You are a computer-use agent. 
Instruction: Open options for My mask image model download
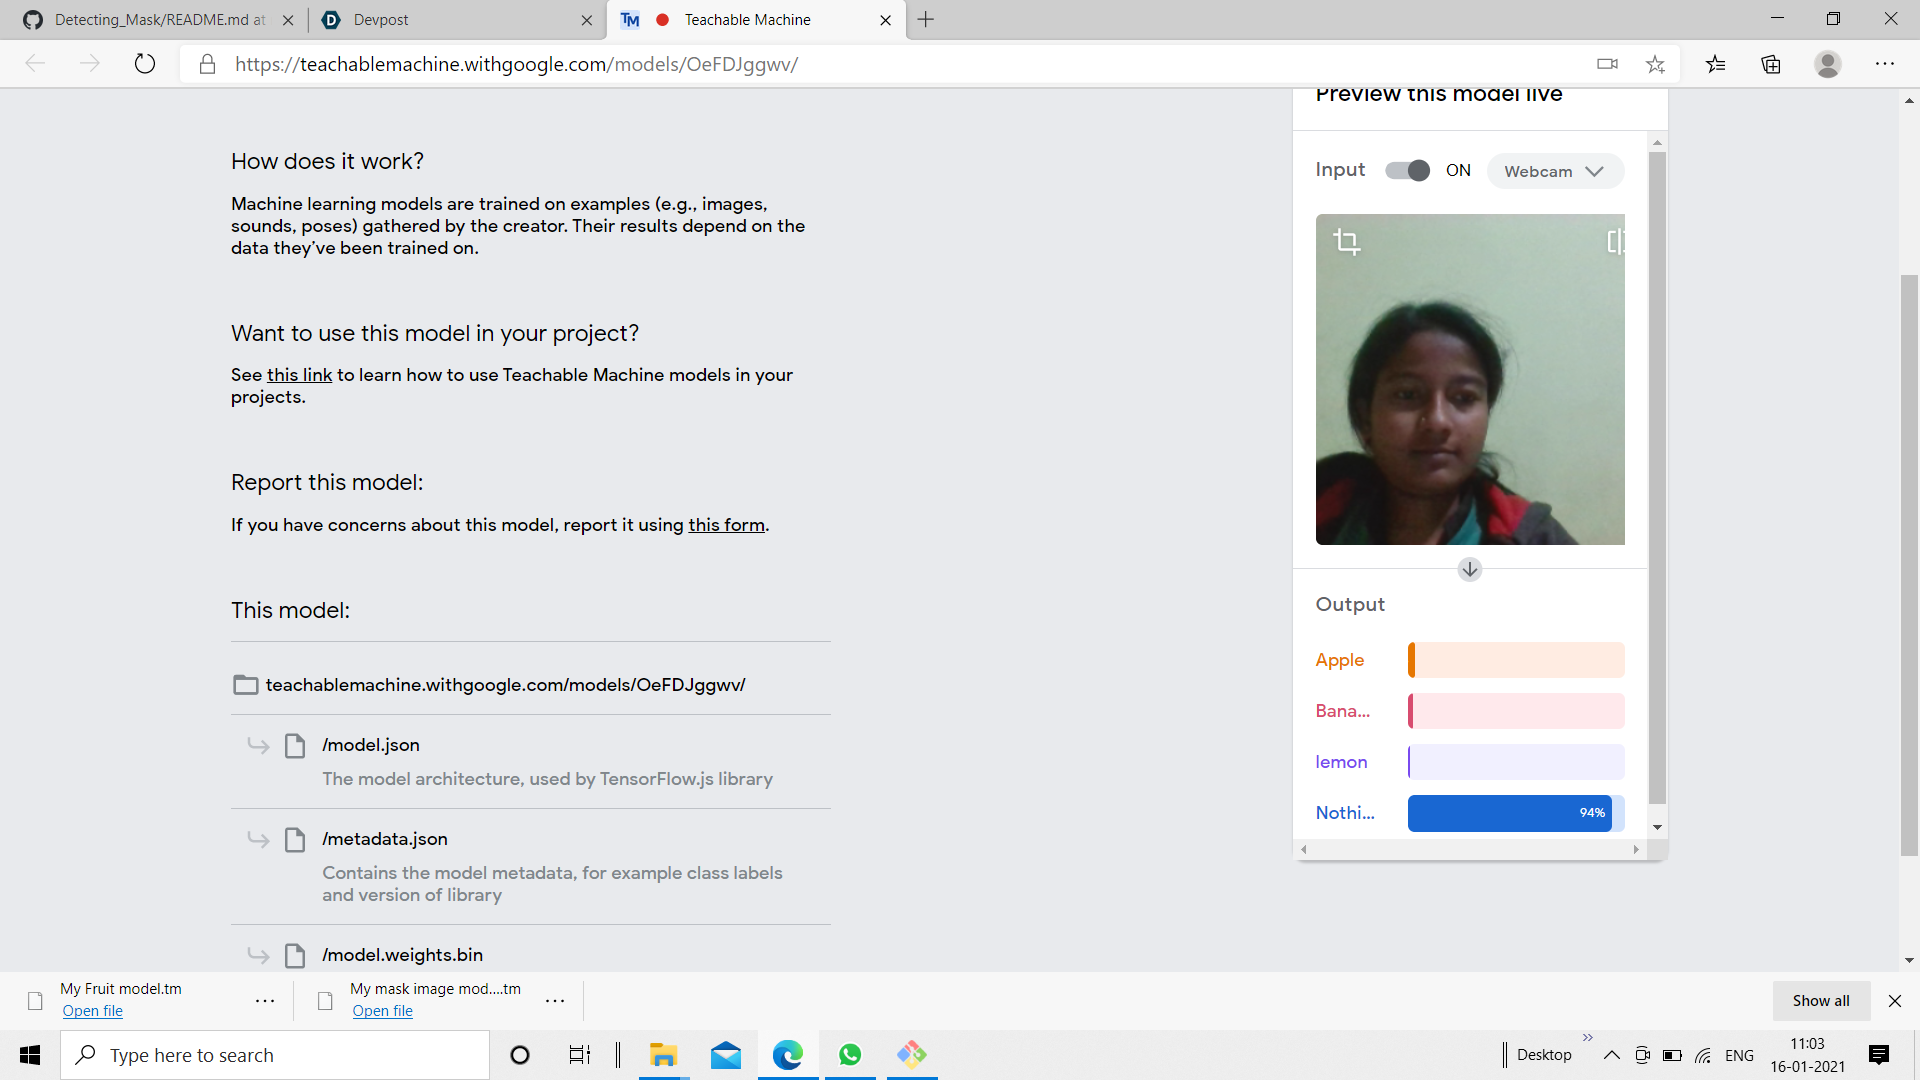[555, 1000]
